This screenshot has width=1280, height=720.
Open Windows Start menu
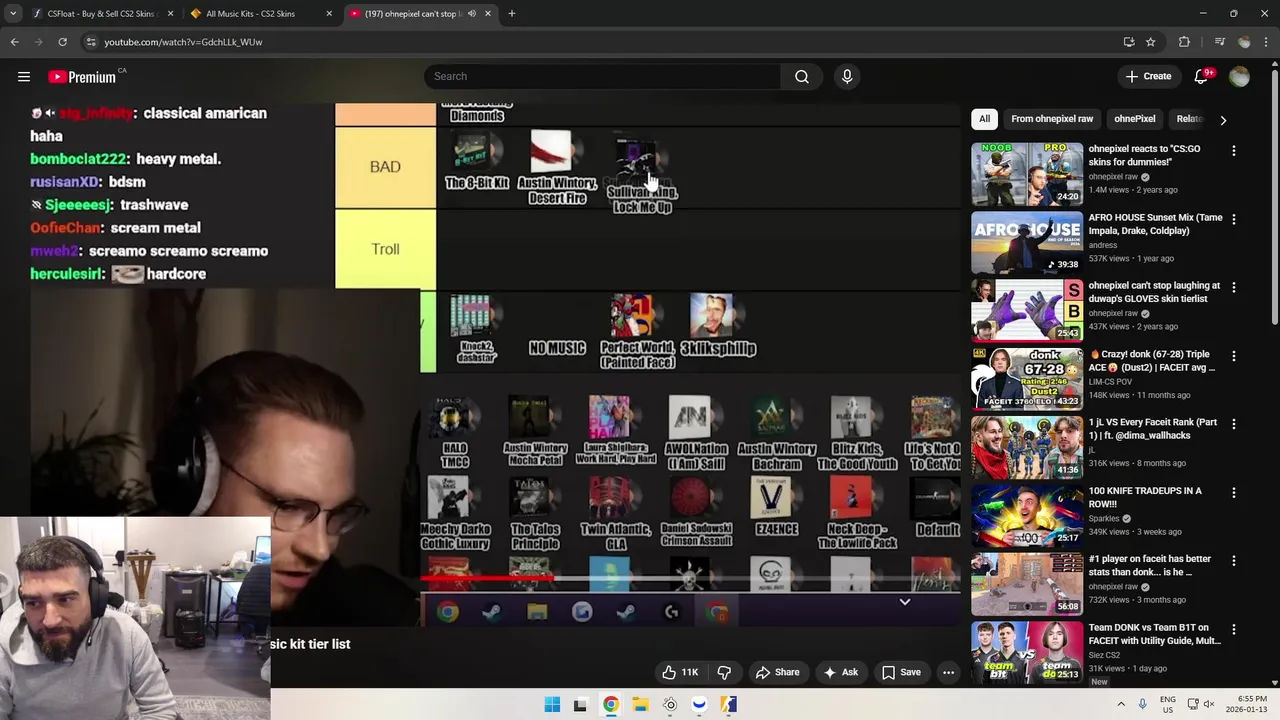(552, 705)
